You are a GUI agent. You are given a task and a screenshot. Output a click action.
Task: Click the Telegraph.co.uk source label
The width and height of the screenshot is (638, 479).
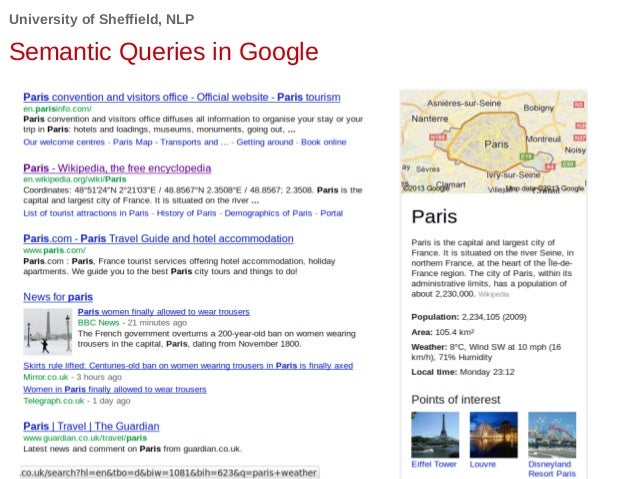click(54, 401)
